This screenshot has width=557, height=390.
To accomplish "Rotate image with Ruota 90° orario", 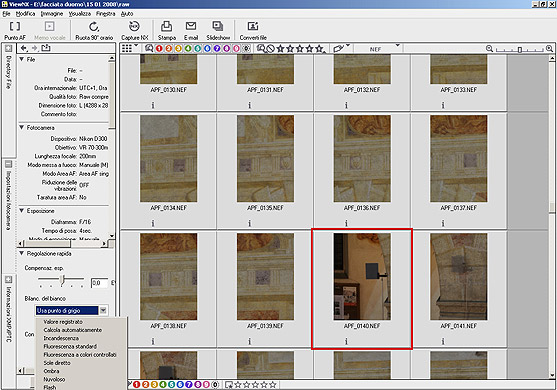I will pos(94,30).
